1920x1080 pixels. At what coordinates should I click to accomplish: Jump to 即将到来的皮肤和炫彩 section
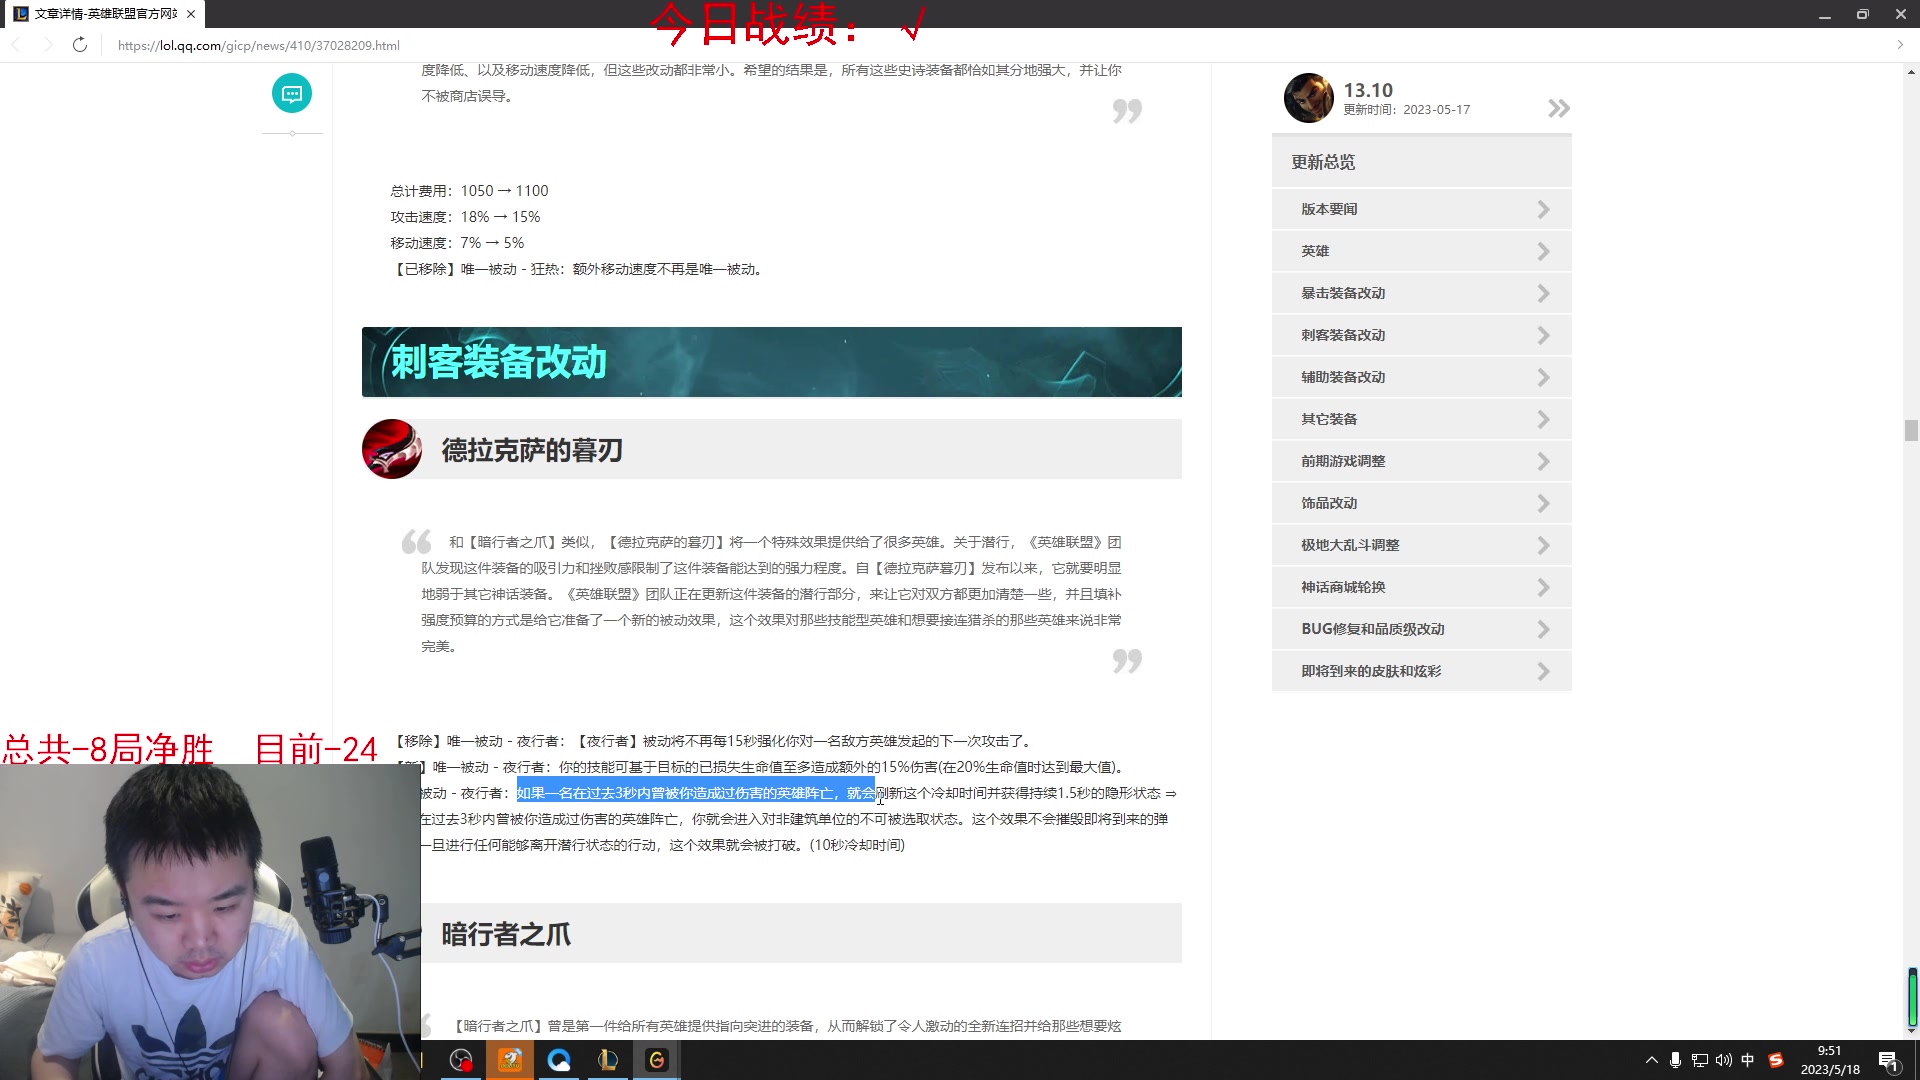pos(1421,671)
